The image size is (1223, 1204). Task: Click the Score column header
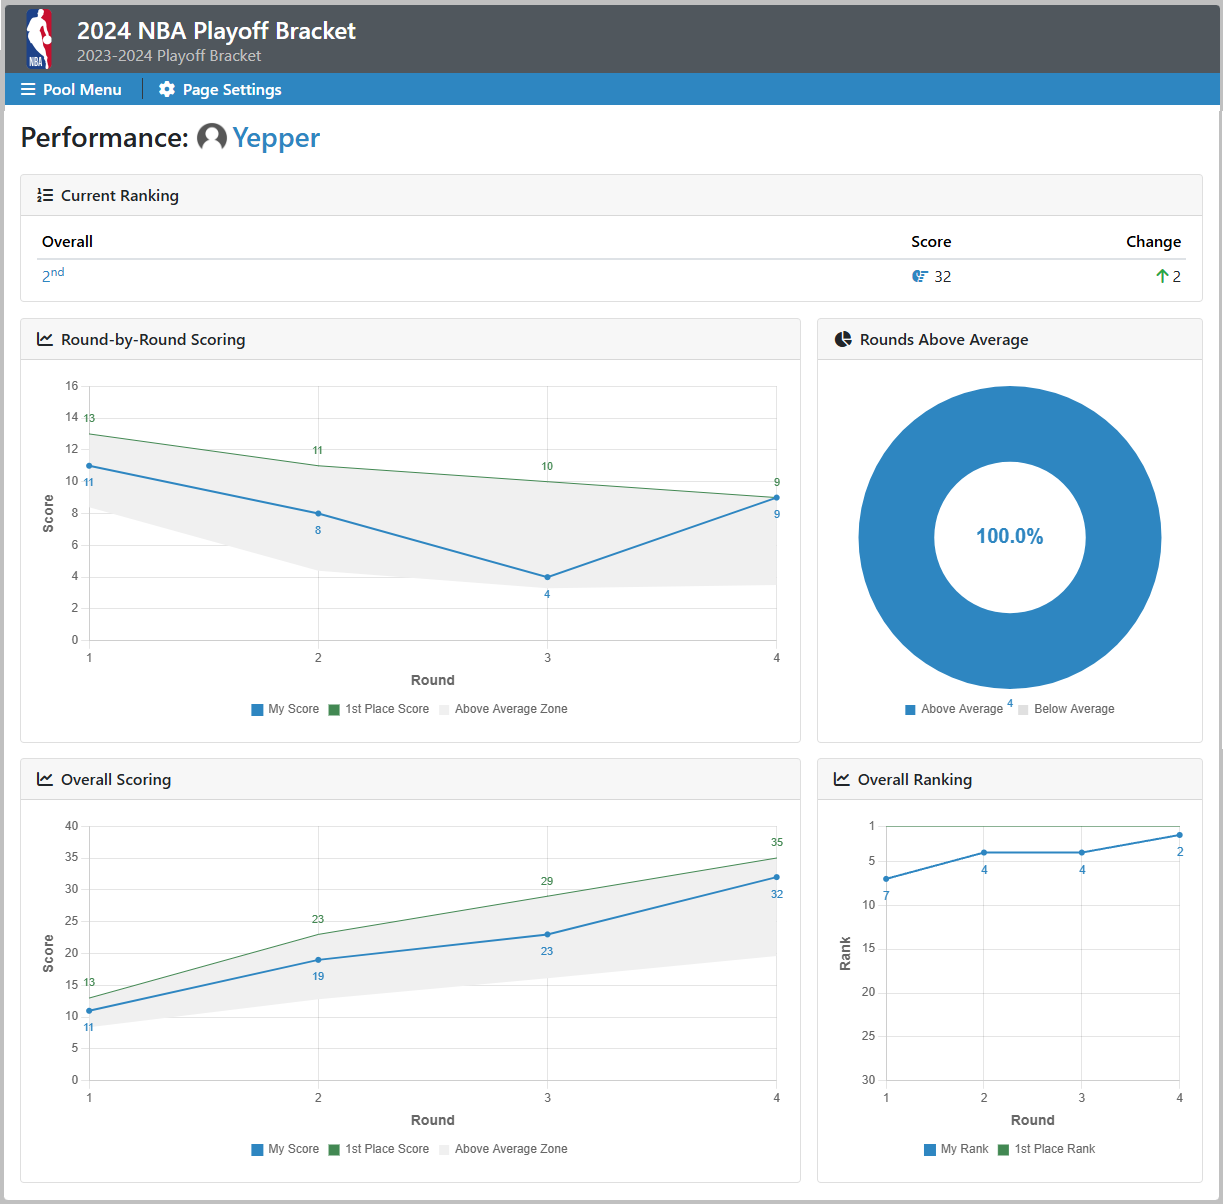(x=931, y=241)
